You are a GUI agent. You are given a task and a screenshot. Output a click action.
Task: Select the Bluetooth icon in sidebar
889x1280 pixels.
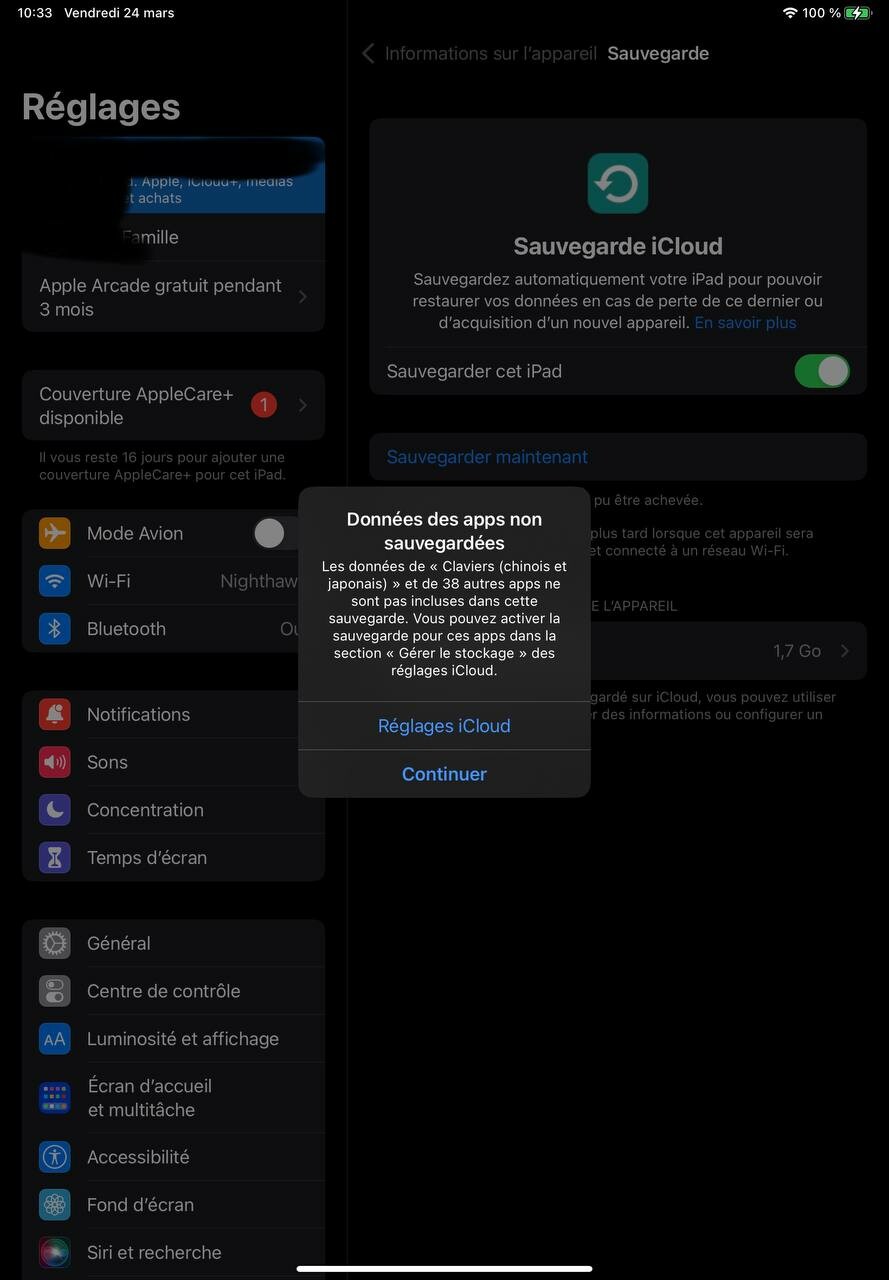coord(55,629)
